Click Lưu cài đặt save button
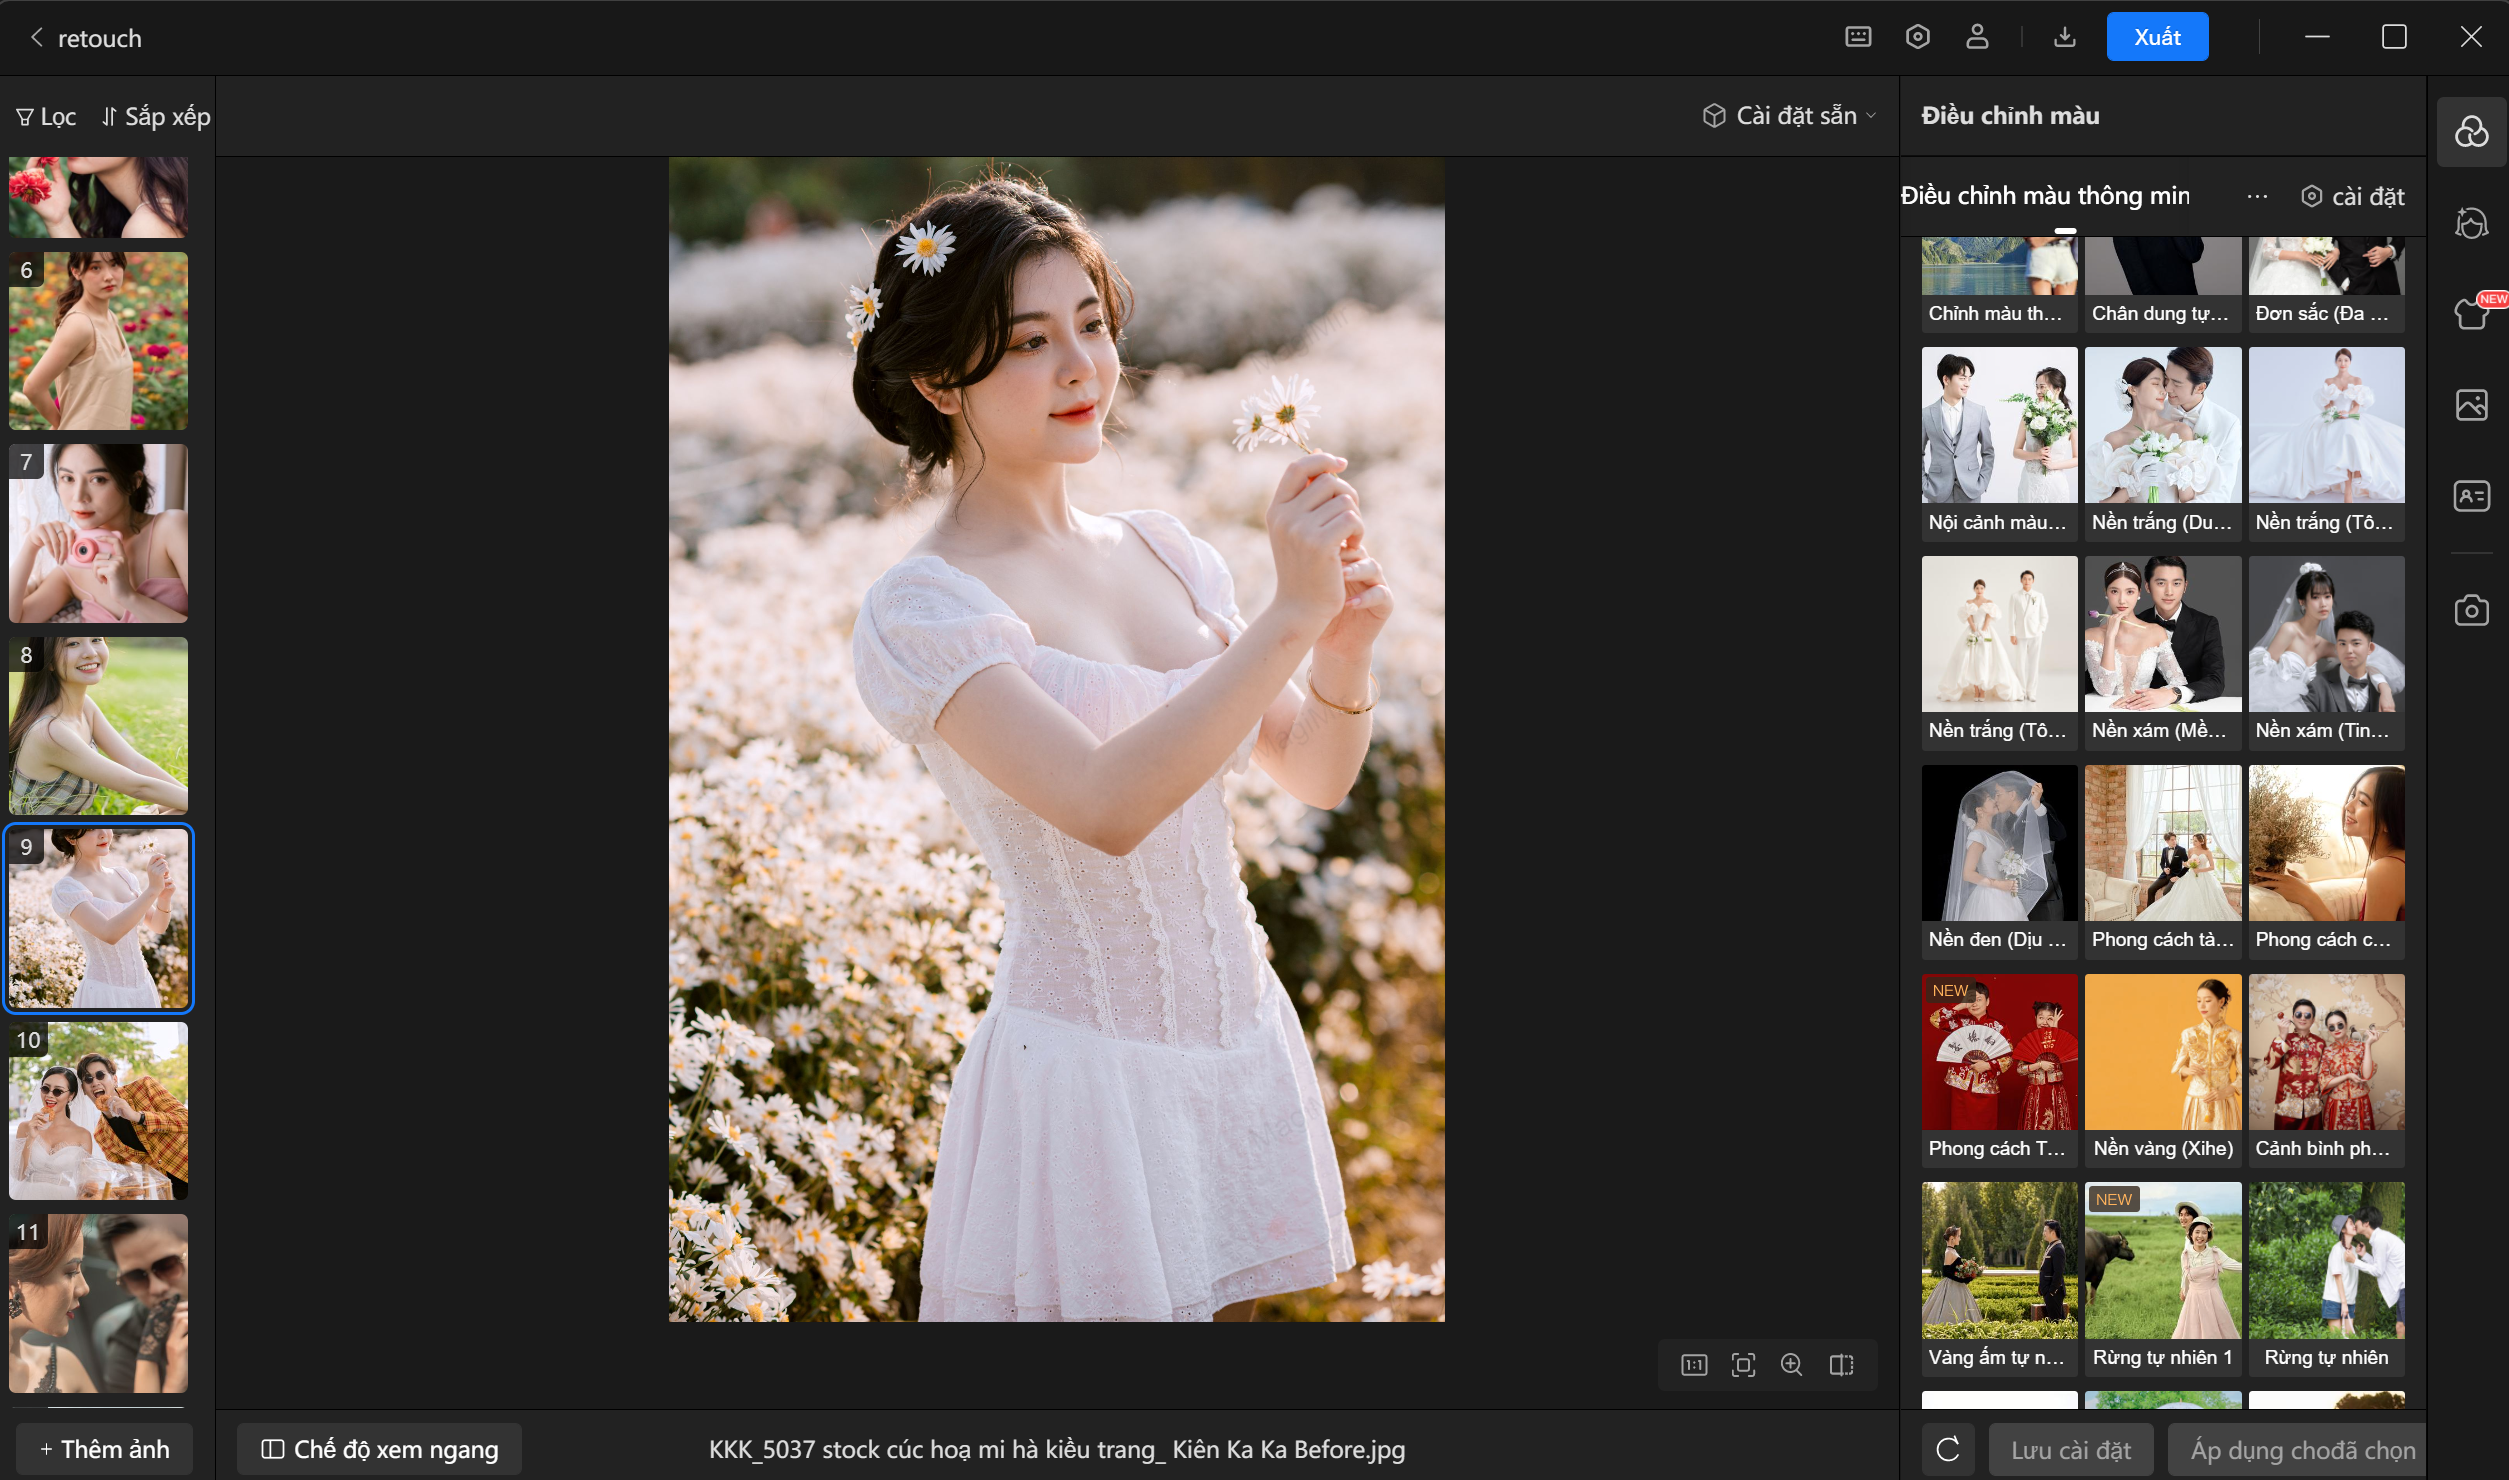This screenshot has width=2509, height=1480. [x=2071, y=1449]
